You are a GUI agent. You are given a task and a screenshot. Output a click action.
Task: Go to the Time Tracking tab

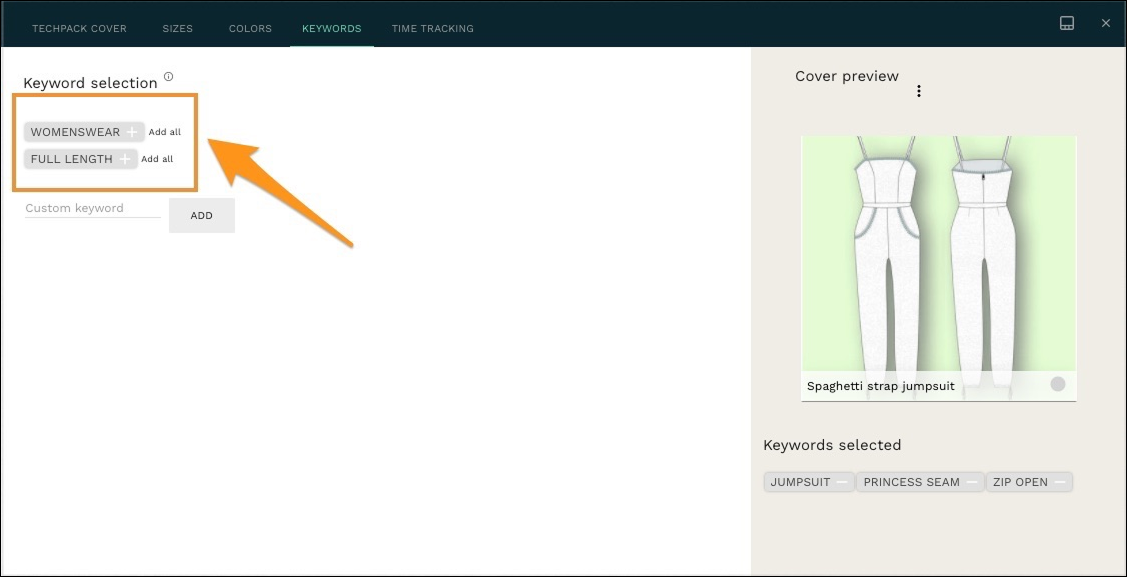433,29
